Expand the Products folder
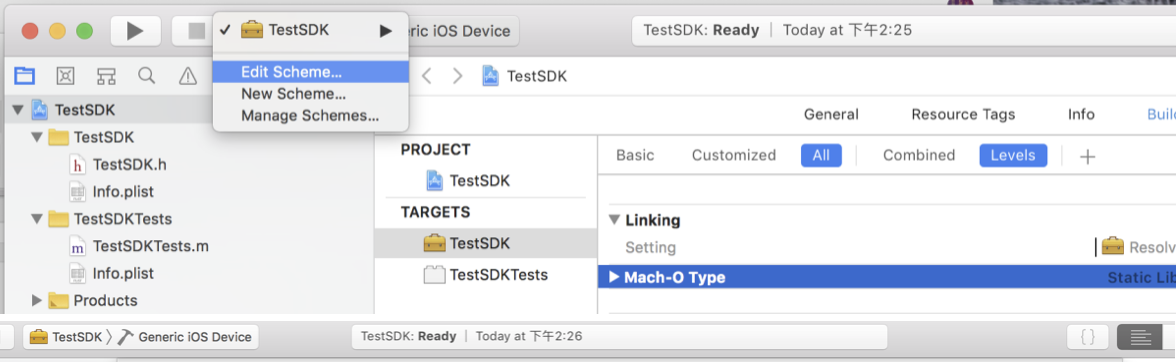 (37, 301)
